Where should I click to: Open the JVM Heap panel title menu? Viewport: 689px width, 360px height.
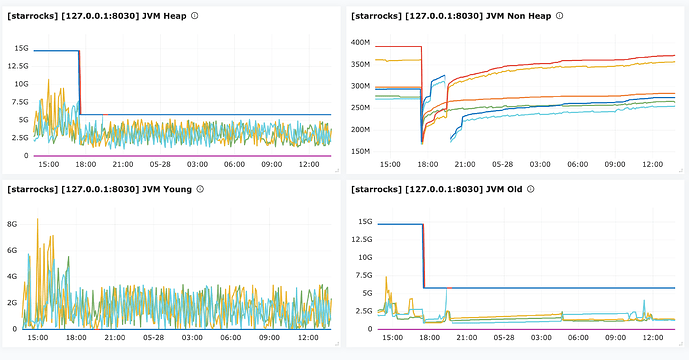tap(97, 16)
